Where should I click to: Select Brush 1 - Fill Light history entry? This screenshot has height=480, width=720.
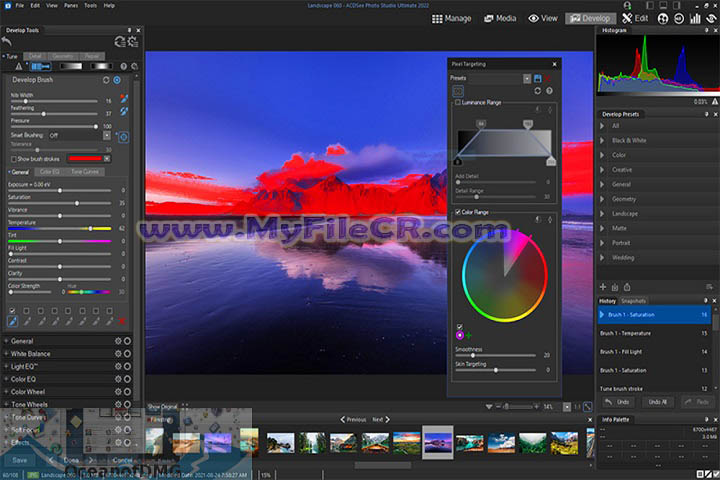click(653, 352)
